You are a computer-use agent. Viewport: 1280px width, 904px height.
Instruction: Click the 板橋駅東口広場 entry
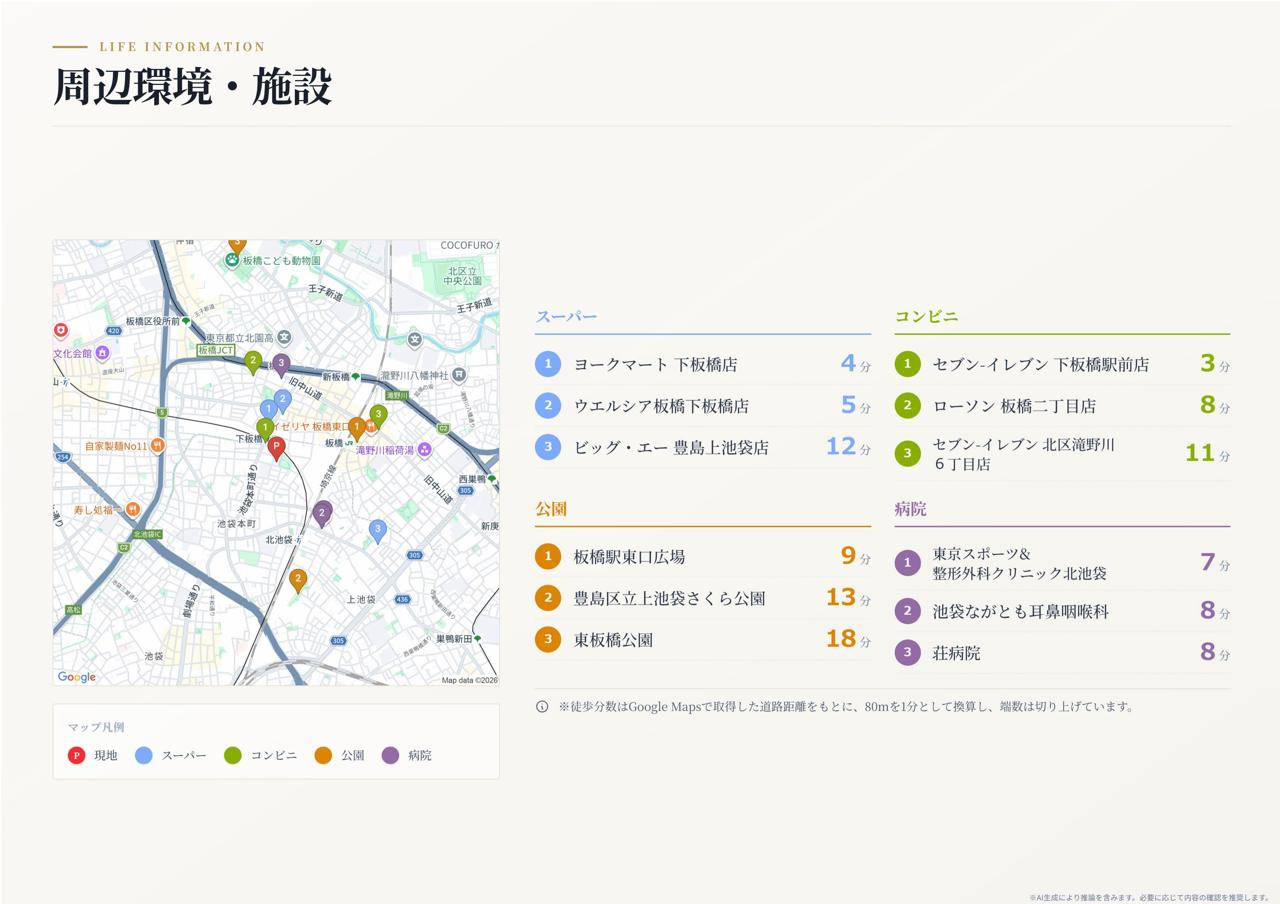(x=703, y=556)
